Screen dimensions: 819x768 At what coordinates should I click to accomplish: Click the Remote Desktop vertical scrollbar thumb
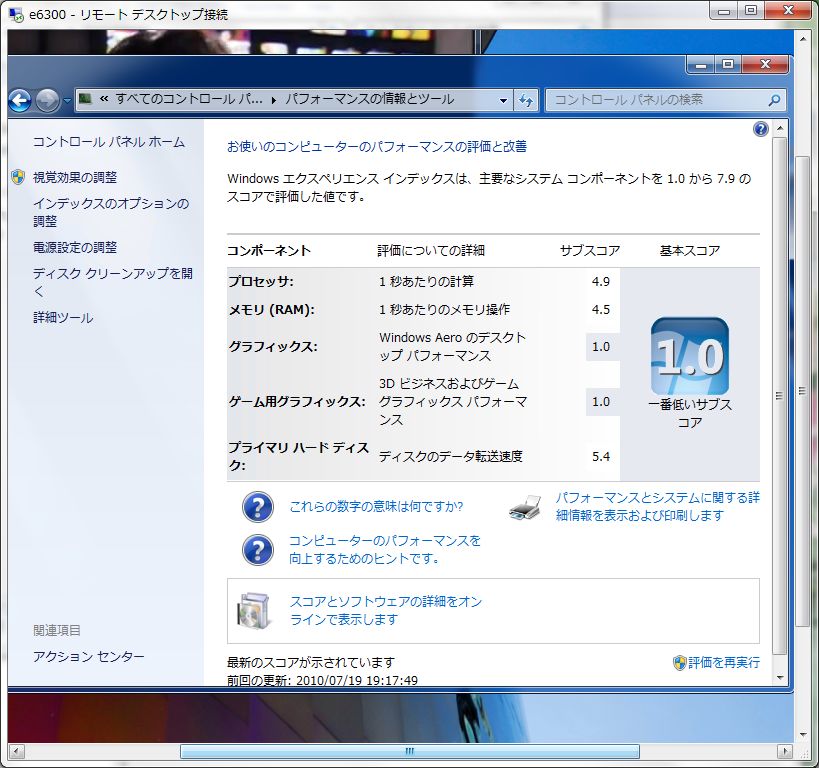(x=803, y=391)
